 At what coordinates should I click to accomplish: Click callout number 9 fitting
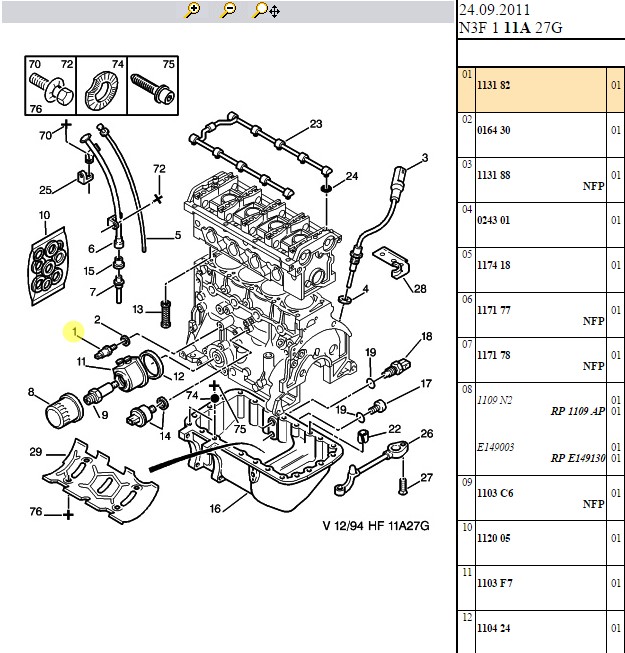pyautogui.click(x=105, y=415)
